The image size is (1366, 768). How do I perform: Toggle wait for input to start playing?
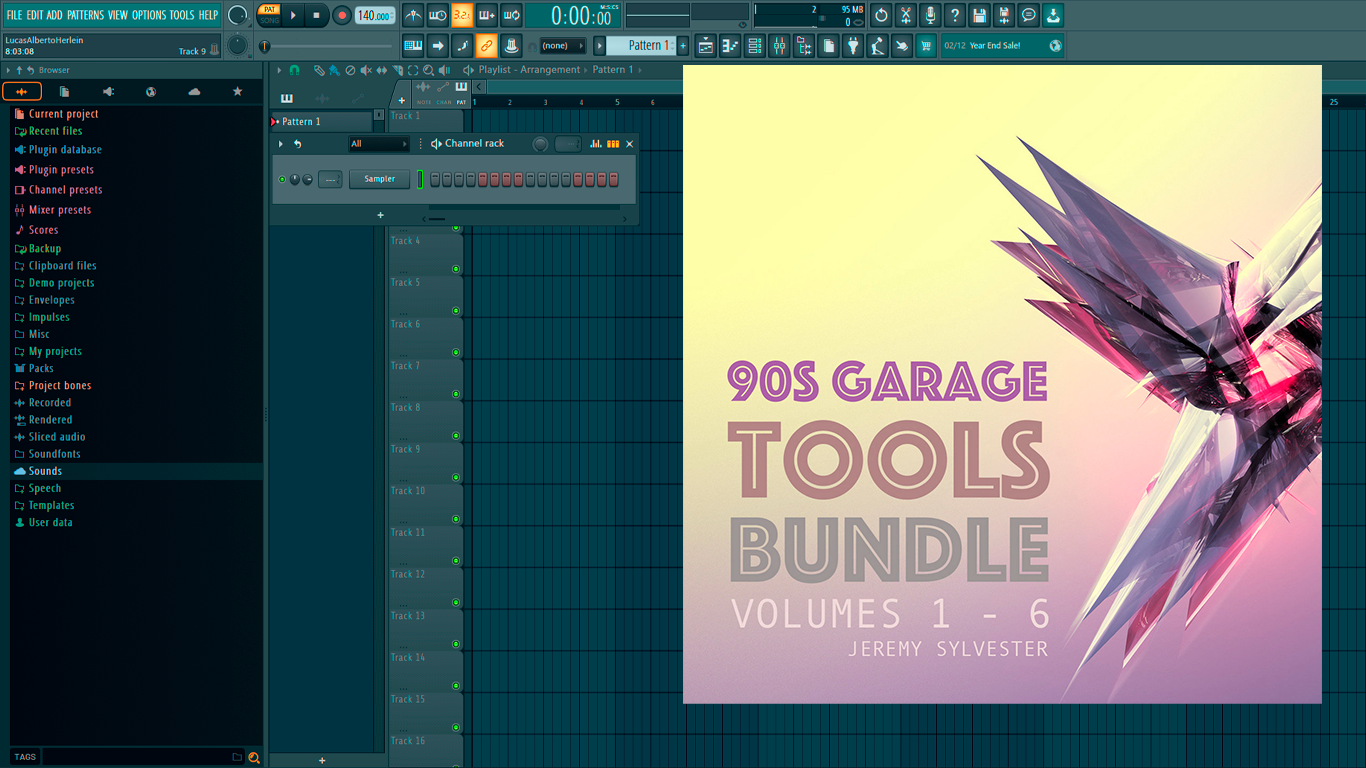click(437, 15)
